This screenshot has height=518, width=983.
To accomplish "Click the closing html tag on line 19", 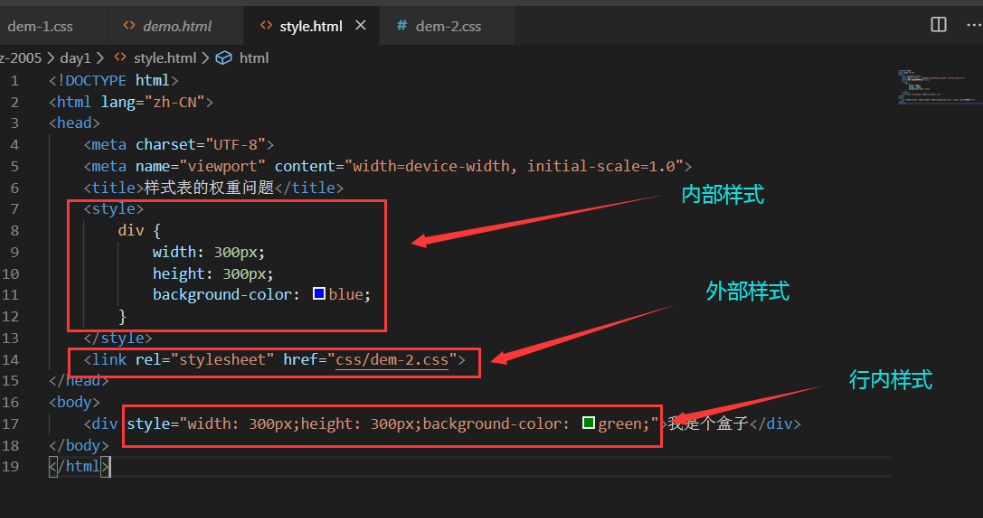I will click(x=79, y=467).
